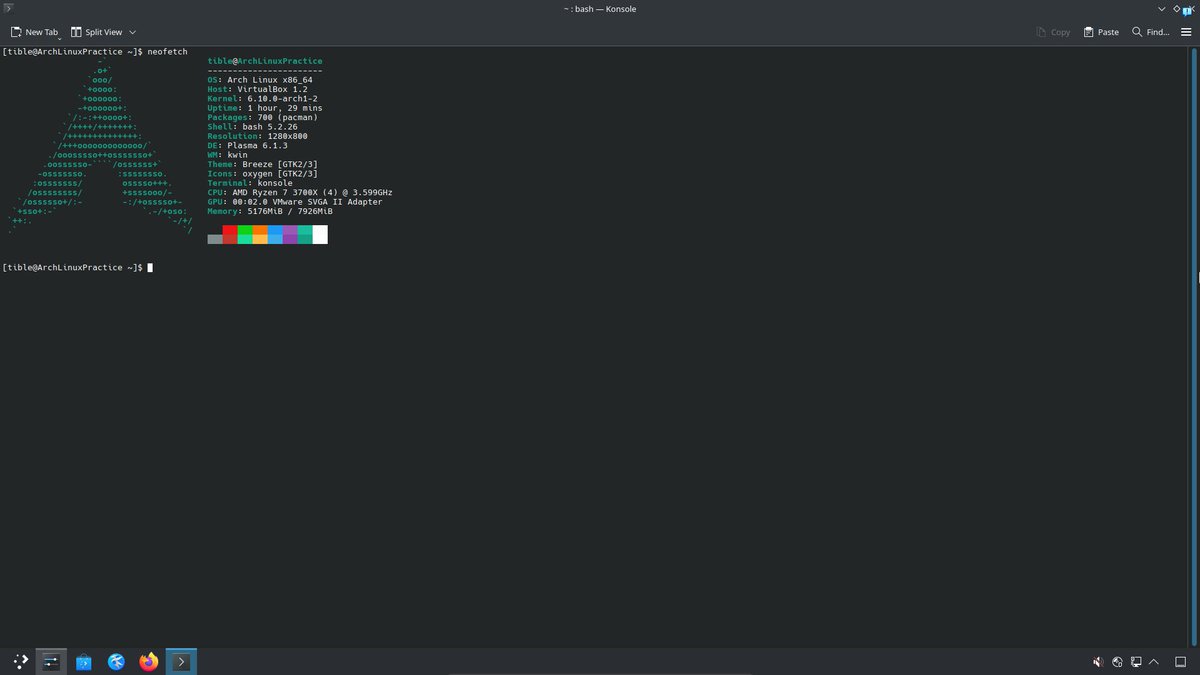Viewport: 1200px width, 675px height.
Task: Click the Paste toolbar button
Action: 1101,32
